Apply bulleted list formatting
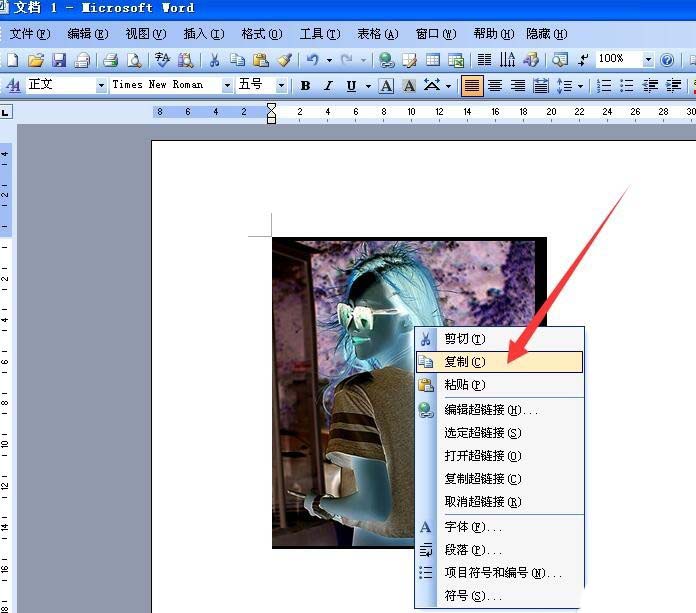 coord(626,85)
